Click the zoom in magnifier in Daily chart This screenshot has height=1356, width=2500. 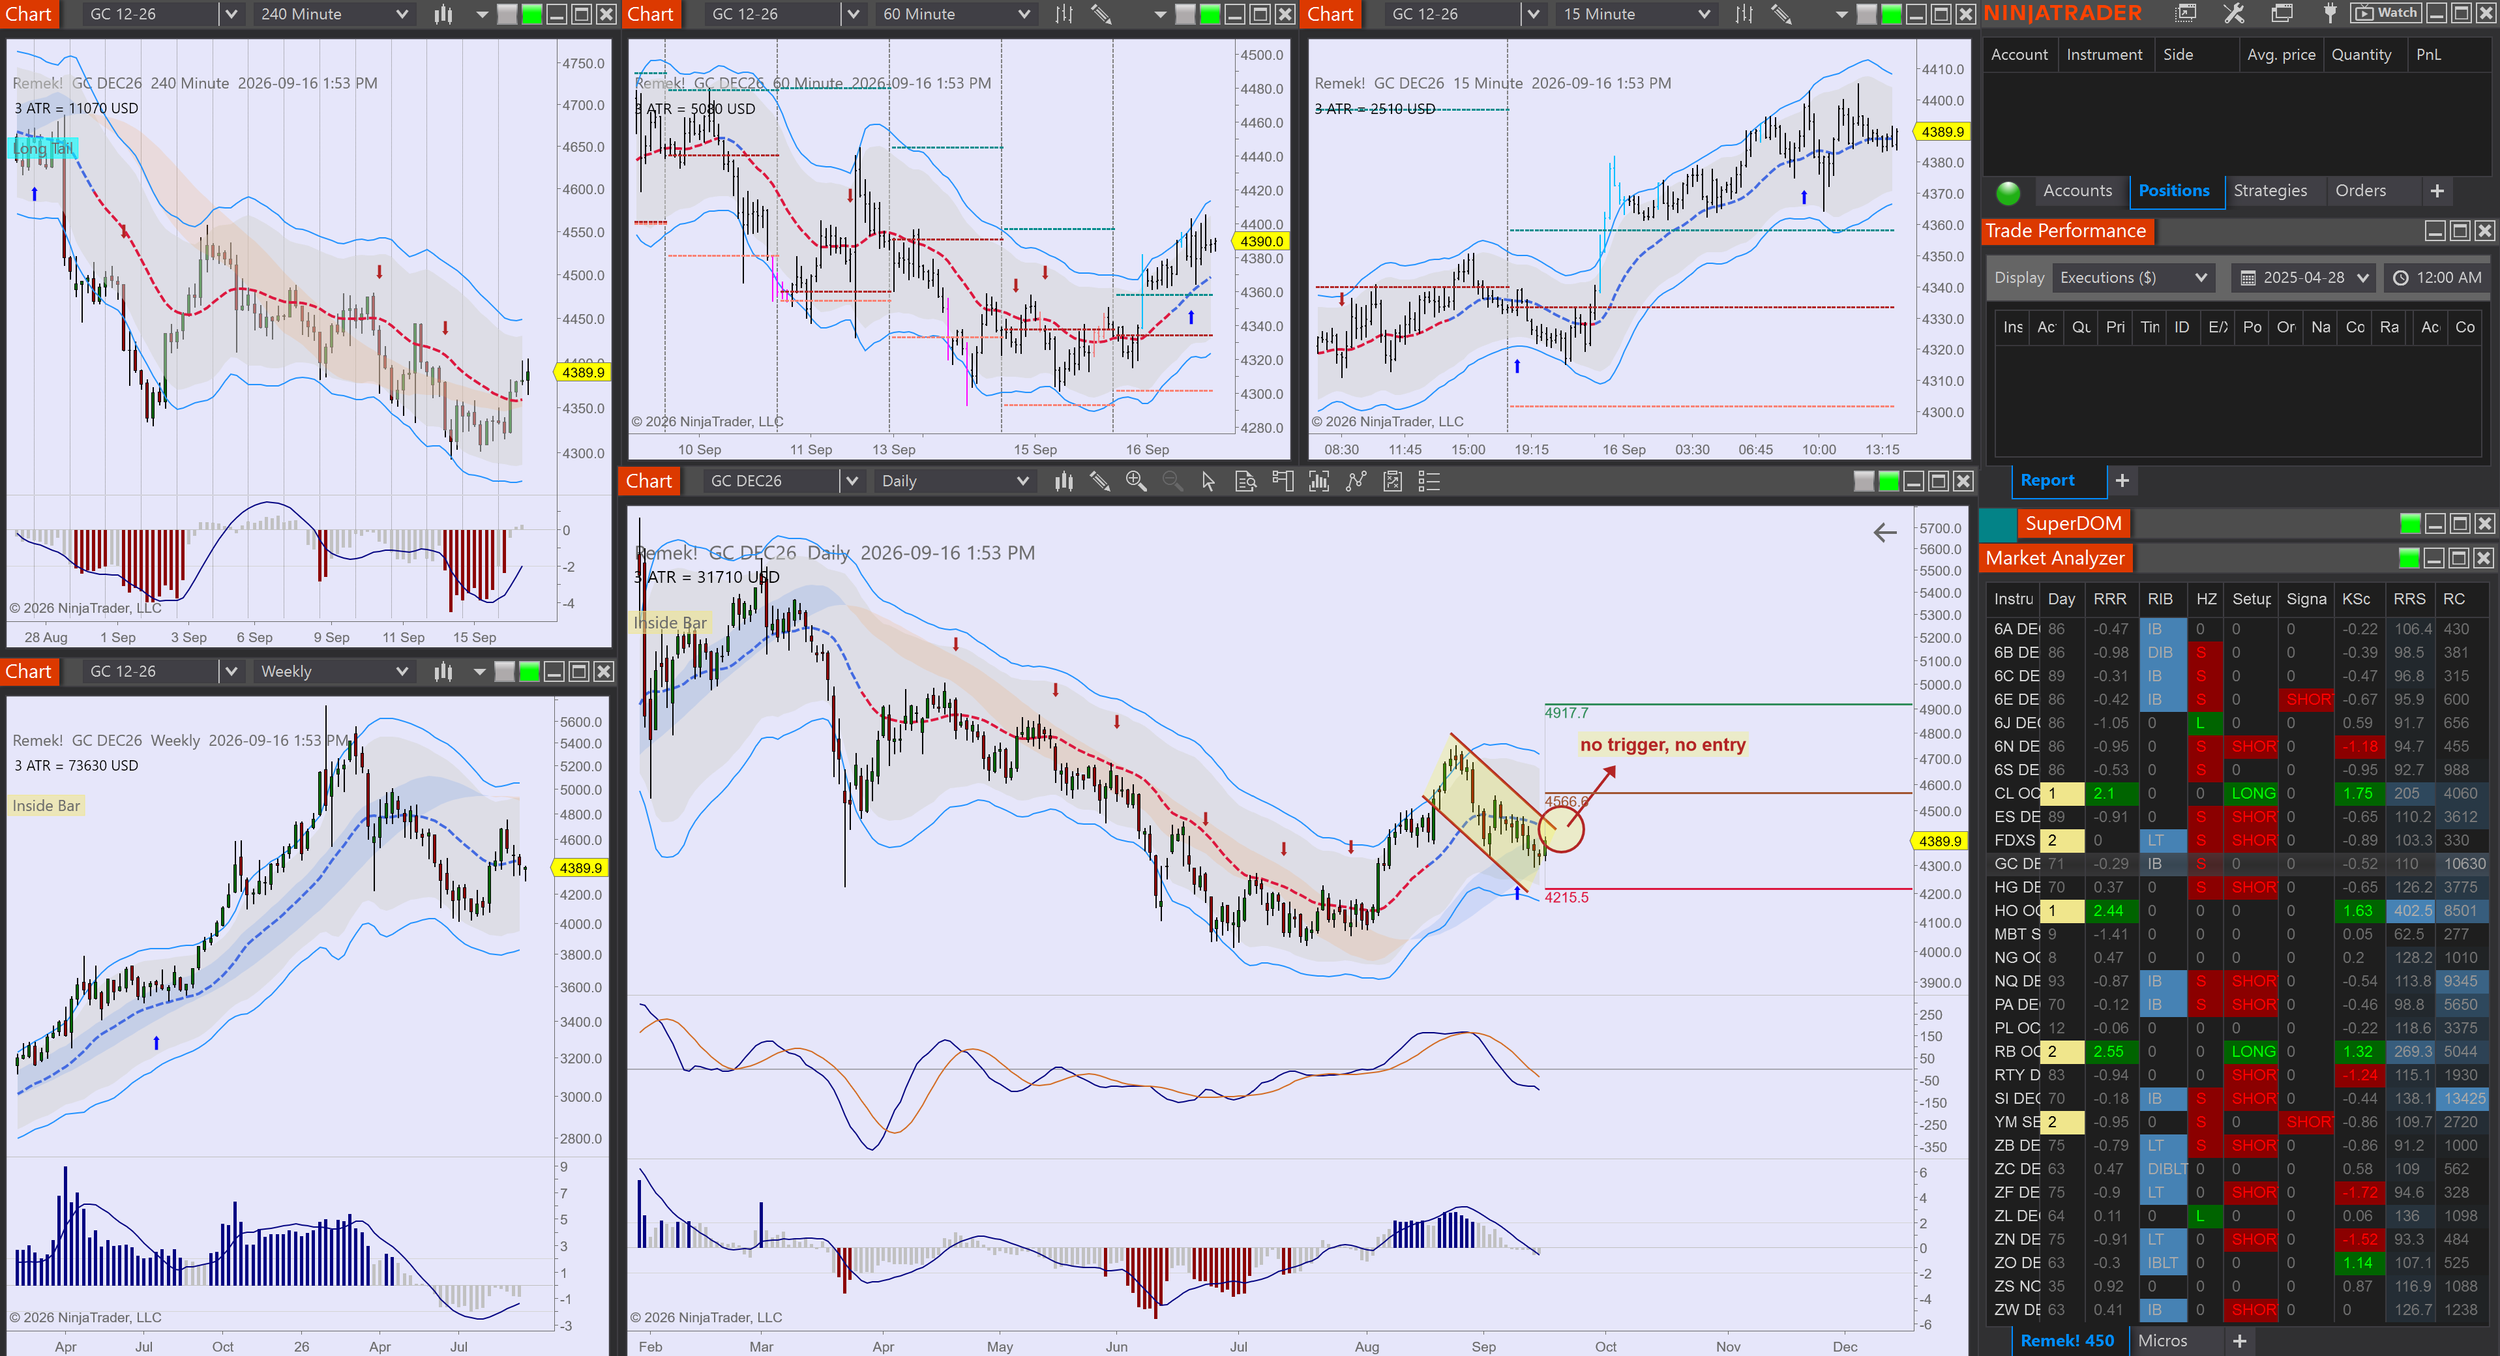click(x=1136, y=481)
